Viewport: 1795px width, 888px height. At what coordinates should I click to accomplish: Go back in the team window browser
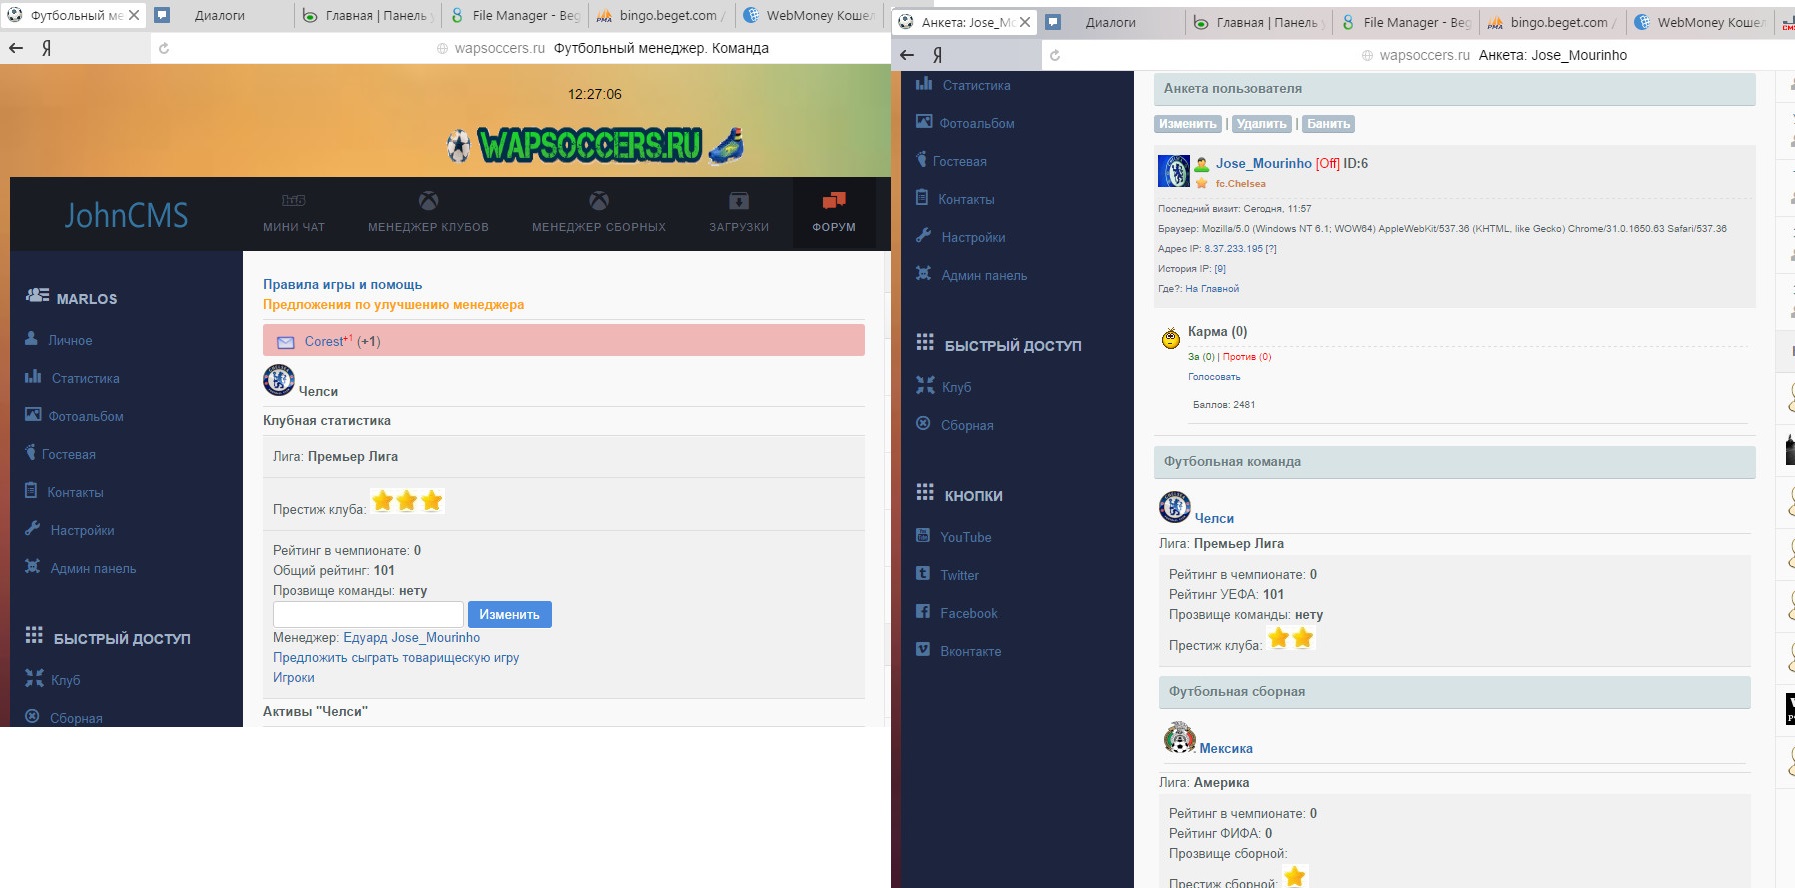16,48
